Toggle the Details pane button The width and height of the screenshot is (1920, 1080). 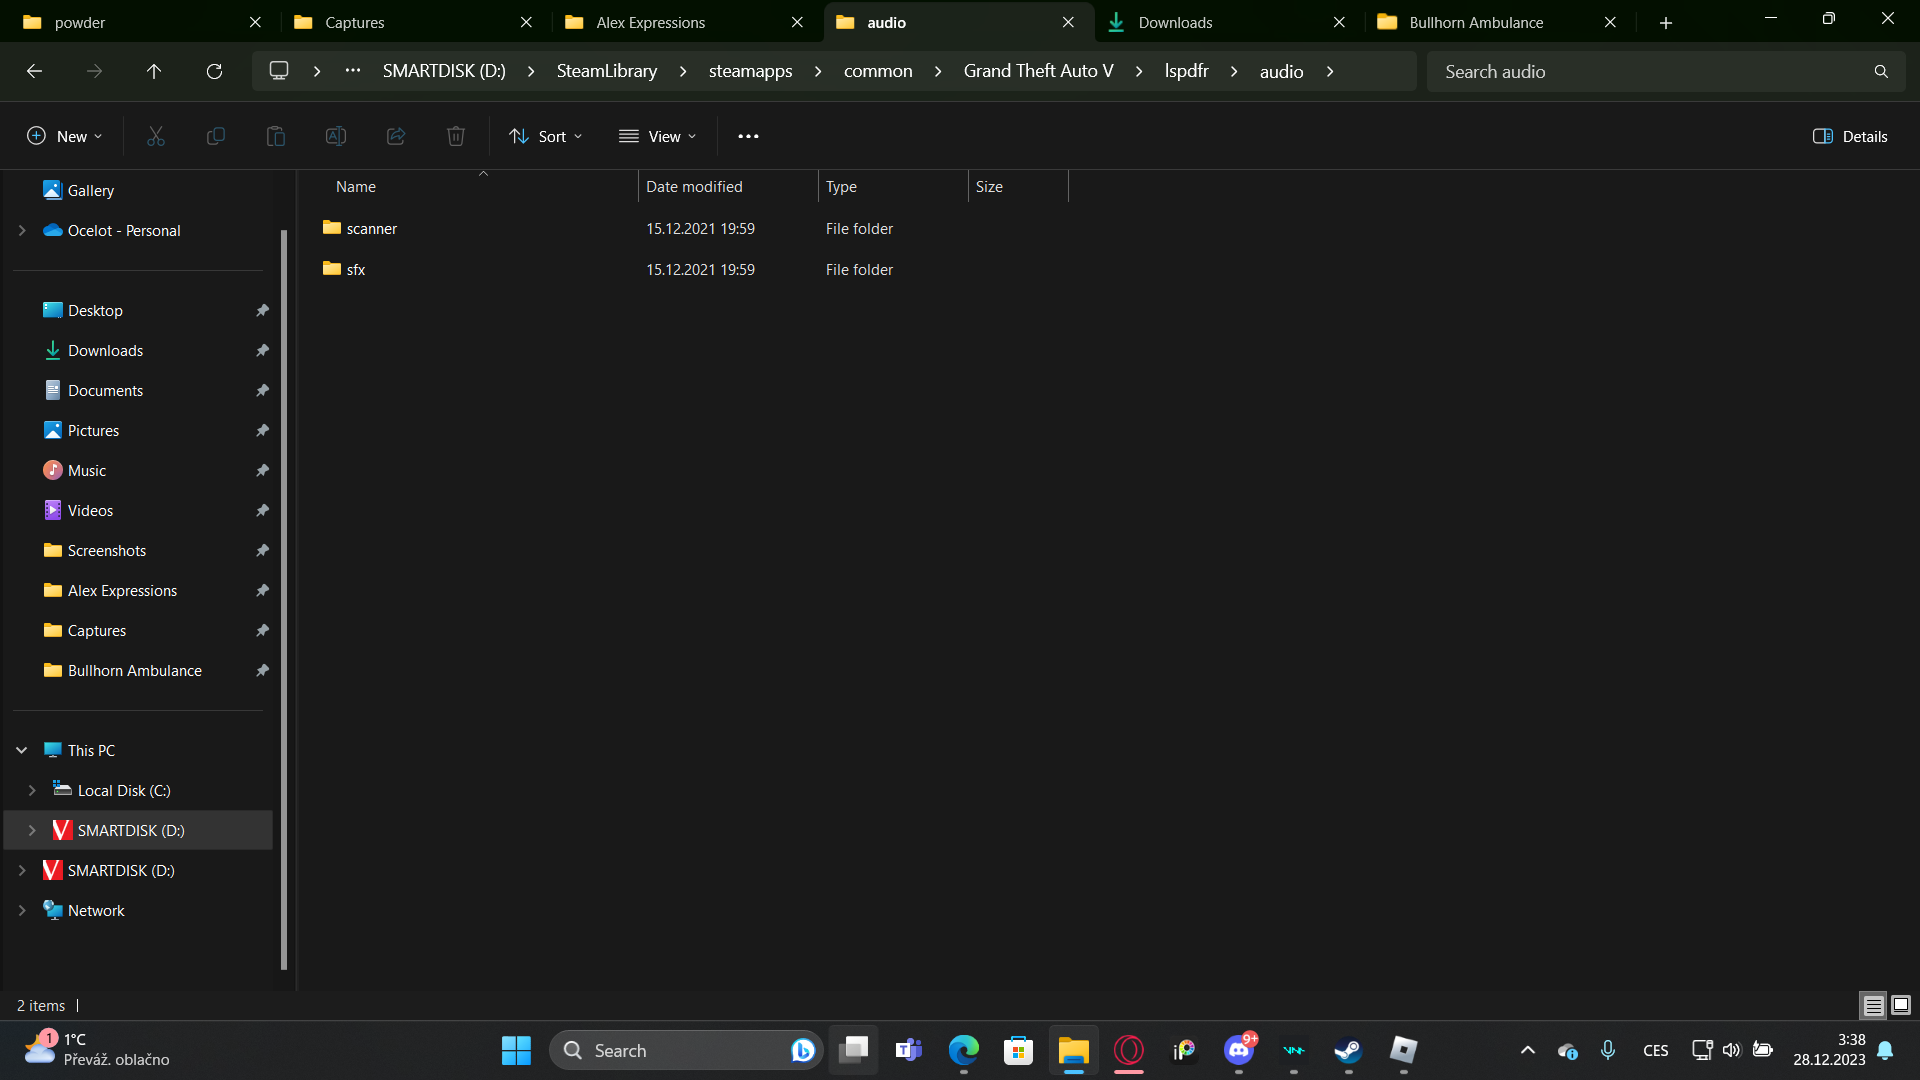[1850, 136]
